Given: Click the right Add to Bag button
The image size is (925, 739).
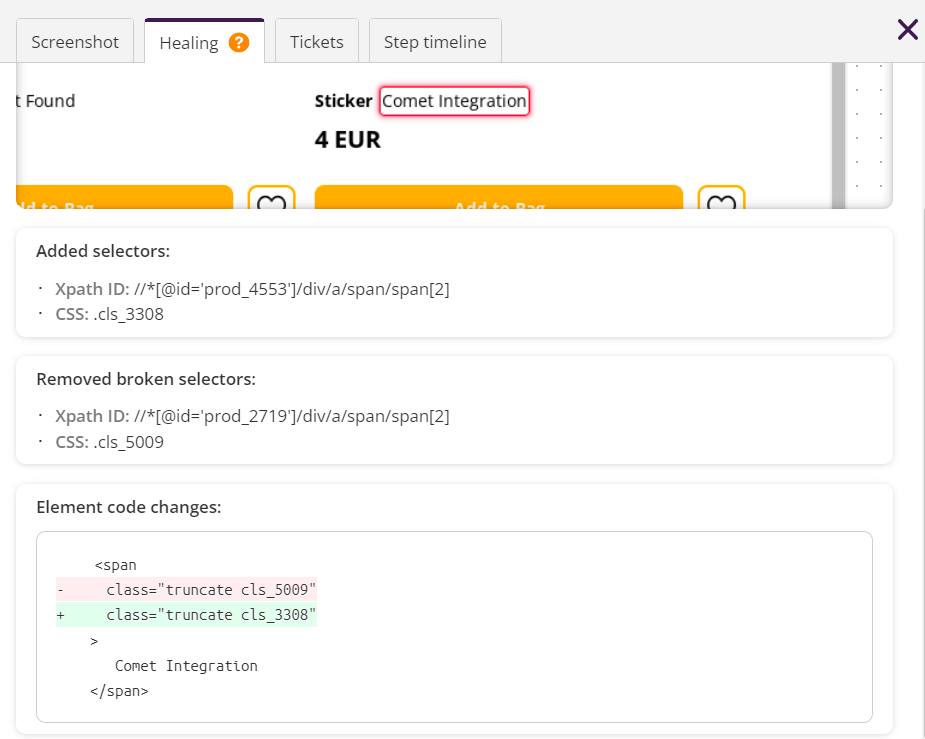Looking at the screenshot, I should (499, 198).
